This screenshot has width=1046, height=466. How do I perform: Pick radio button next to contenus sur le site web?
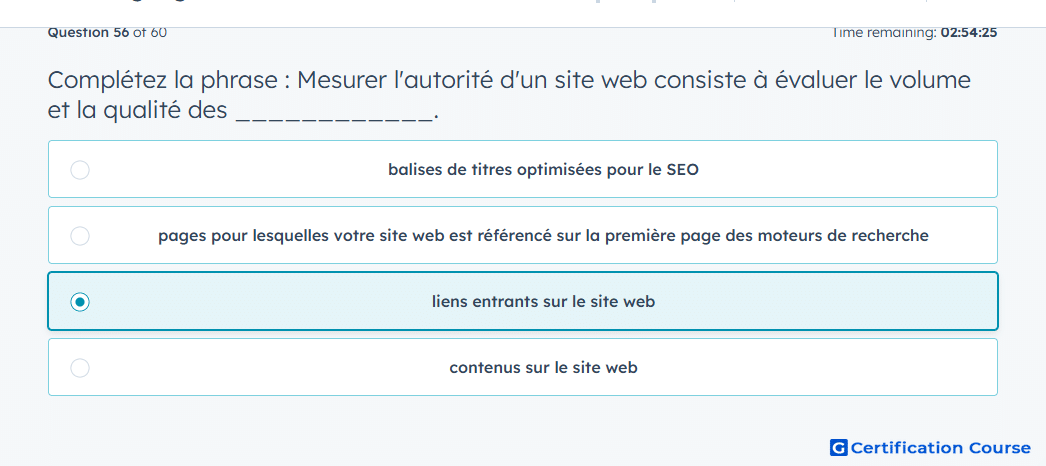[80, 368]
